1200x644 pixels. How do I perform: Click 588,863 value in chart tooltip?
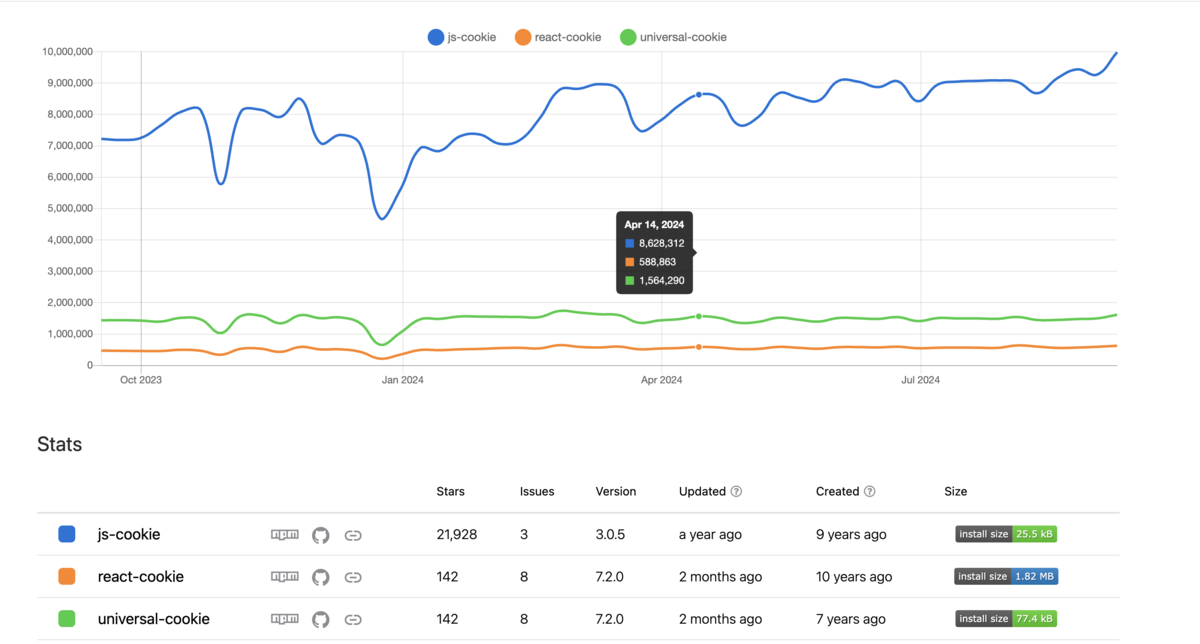pos(656,262)
